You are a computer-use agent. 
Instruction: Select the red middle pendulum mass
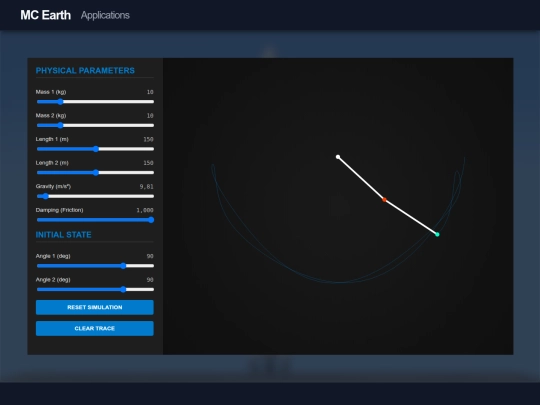pyautogui.click(x=384, y=200)
